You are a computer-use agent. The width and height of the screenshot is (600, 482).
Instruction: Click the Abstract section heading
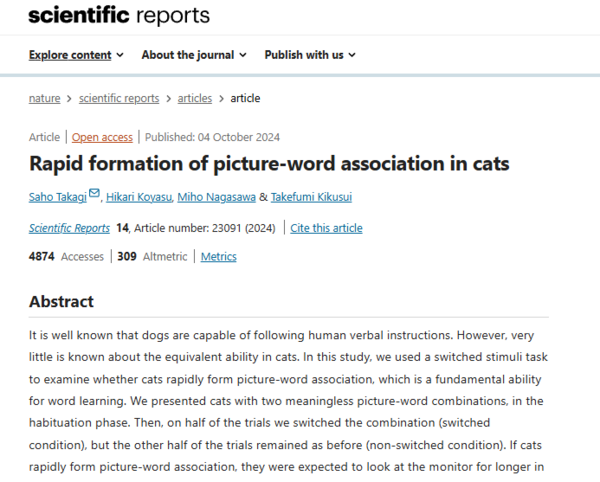[61, 301]
